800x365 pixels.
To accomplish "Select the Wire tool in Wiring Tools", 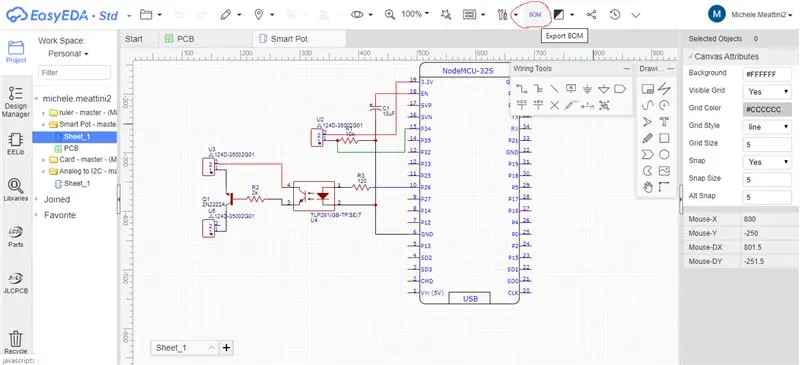I will pyautogui.click(x=521, y=89).
